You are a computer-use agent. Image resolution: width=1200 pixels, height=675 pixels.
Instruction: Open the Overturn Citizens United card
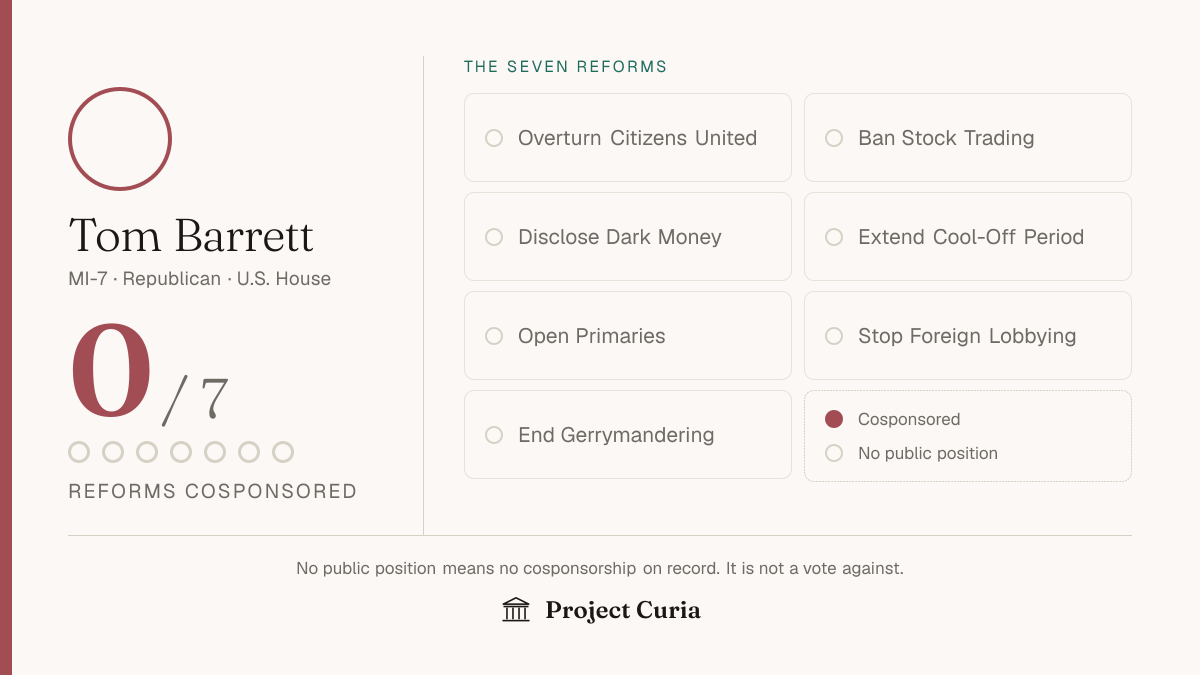tap(628, 138)
